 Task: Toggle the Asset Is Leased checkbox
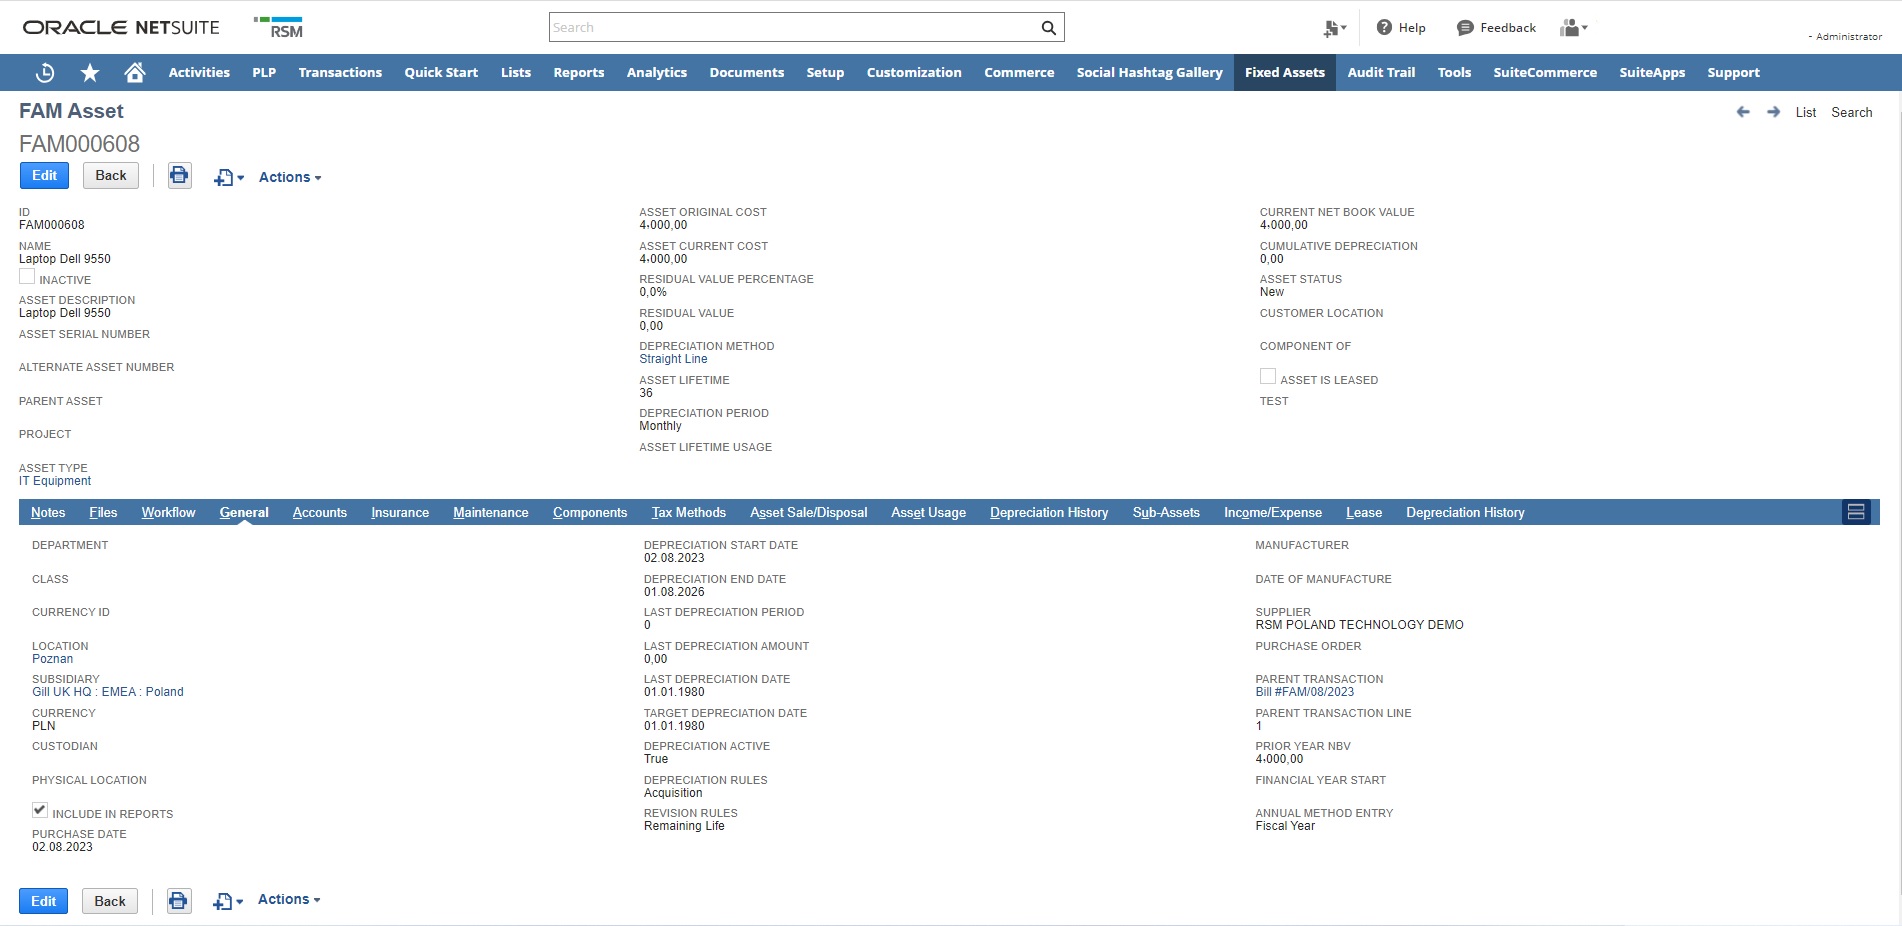[1268, 377]
